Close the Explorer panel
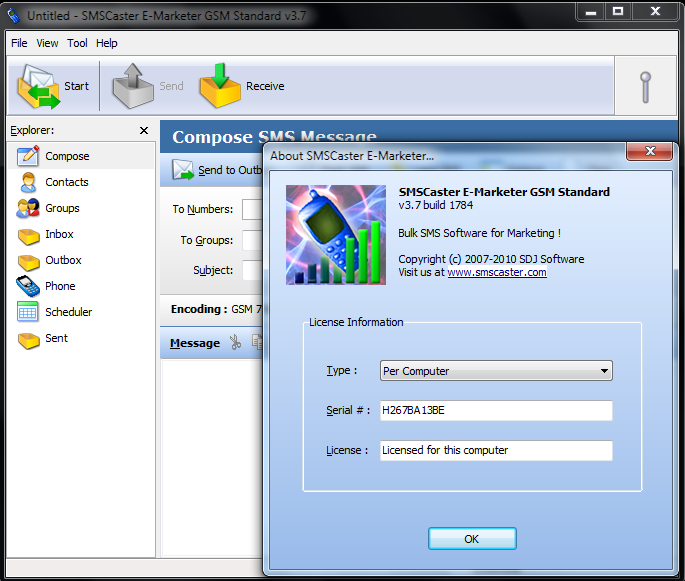 [x=144, y=131]
